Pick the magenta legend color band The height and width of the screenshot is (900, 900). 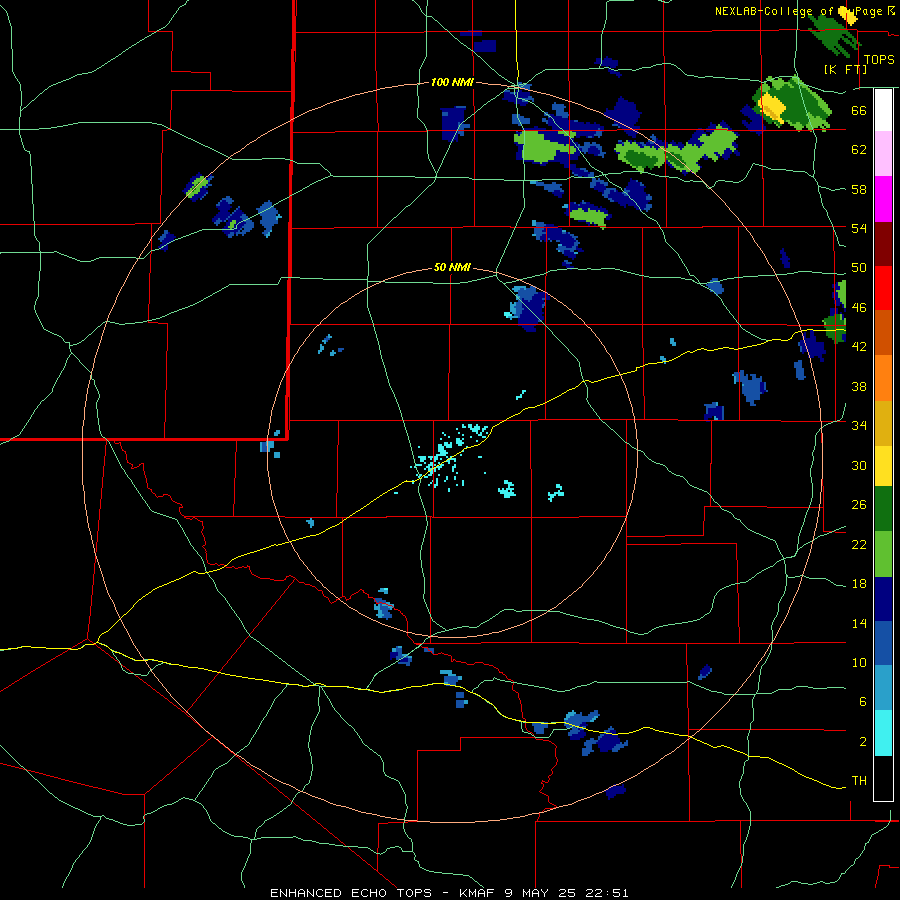pos(883,199)
